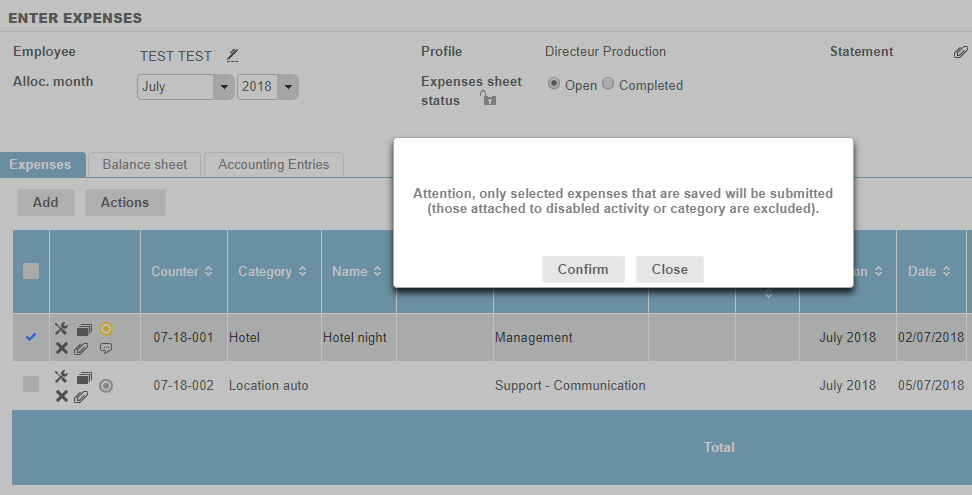Click the unlocked padlock status icon
The width and height of the screenshot is (972, 495).
click(x=488, y=98)
